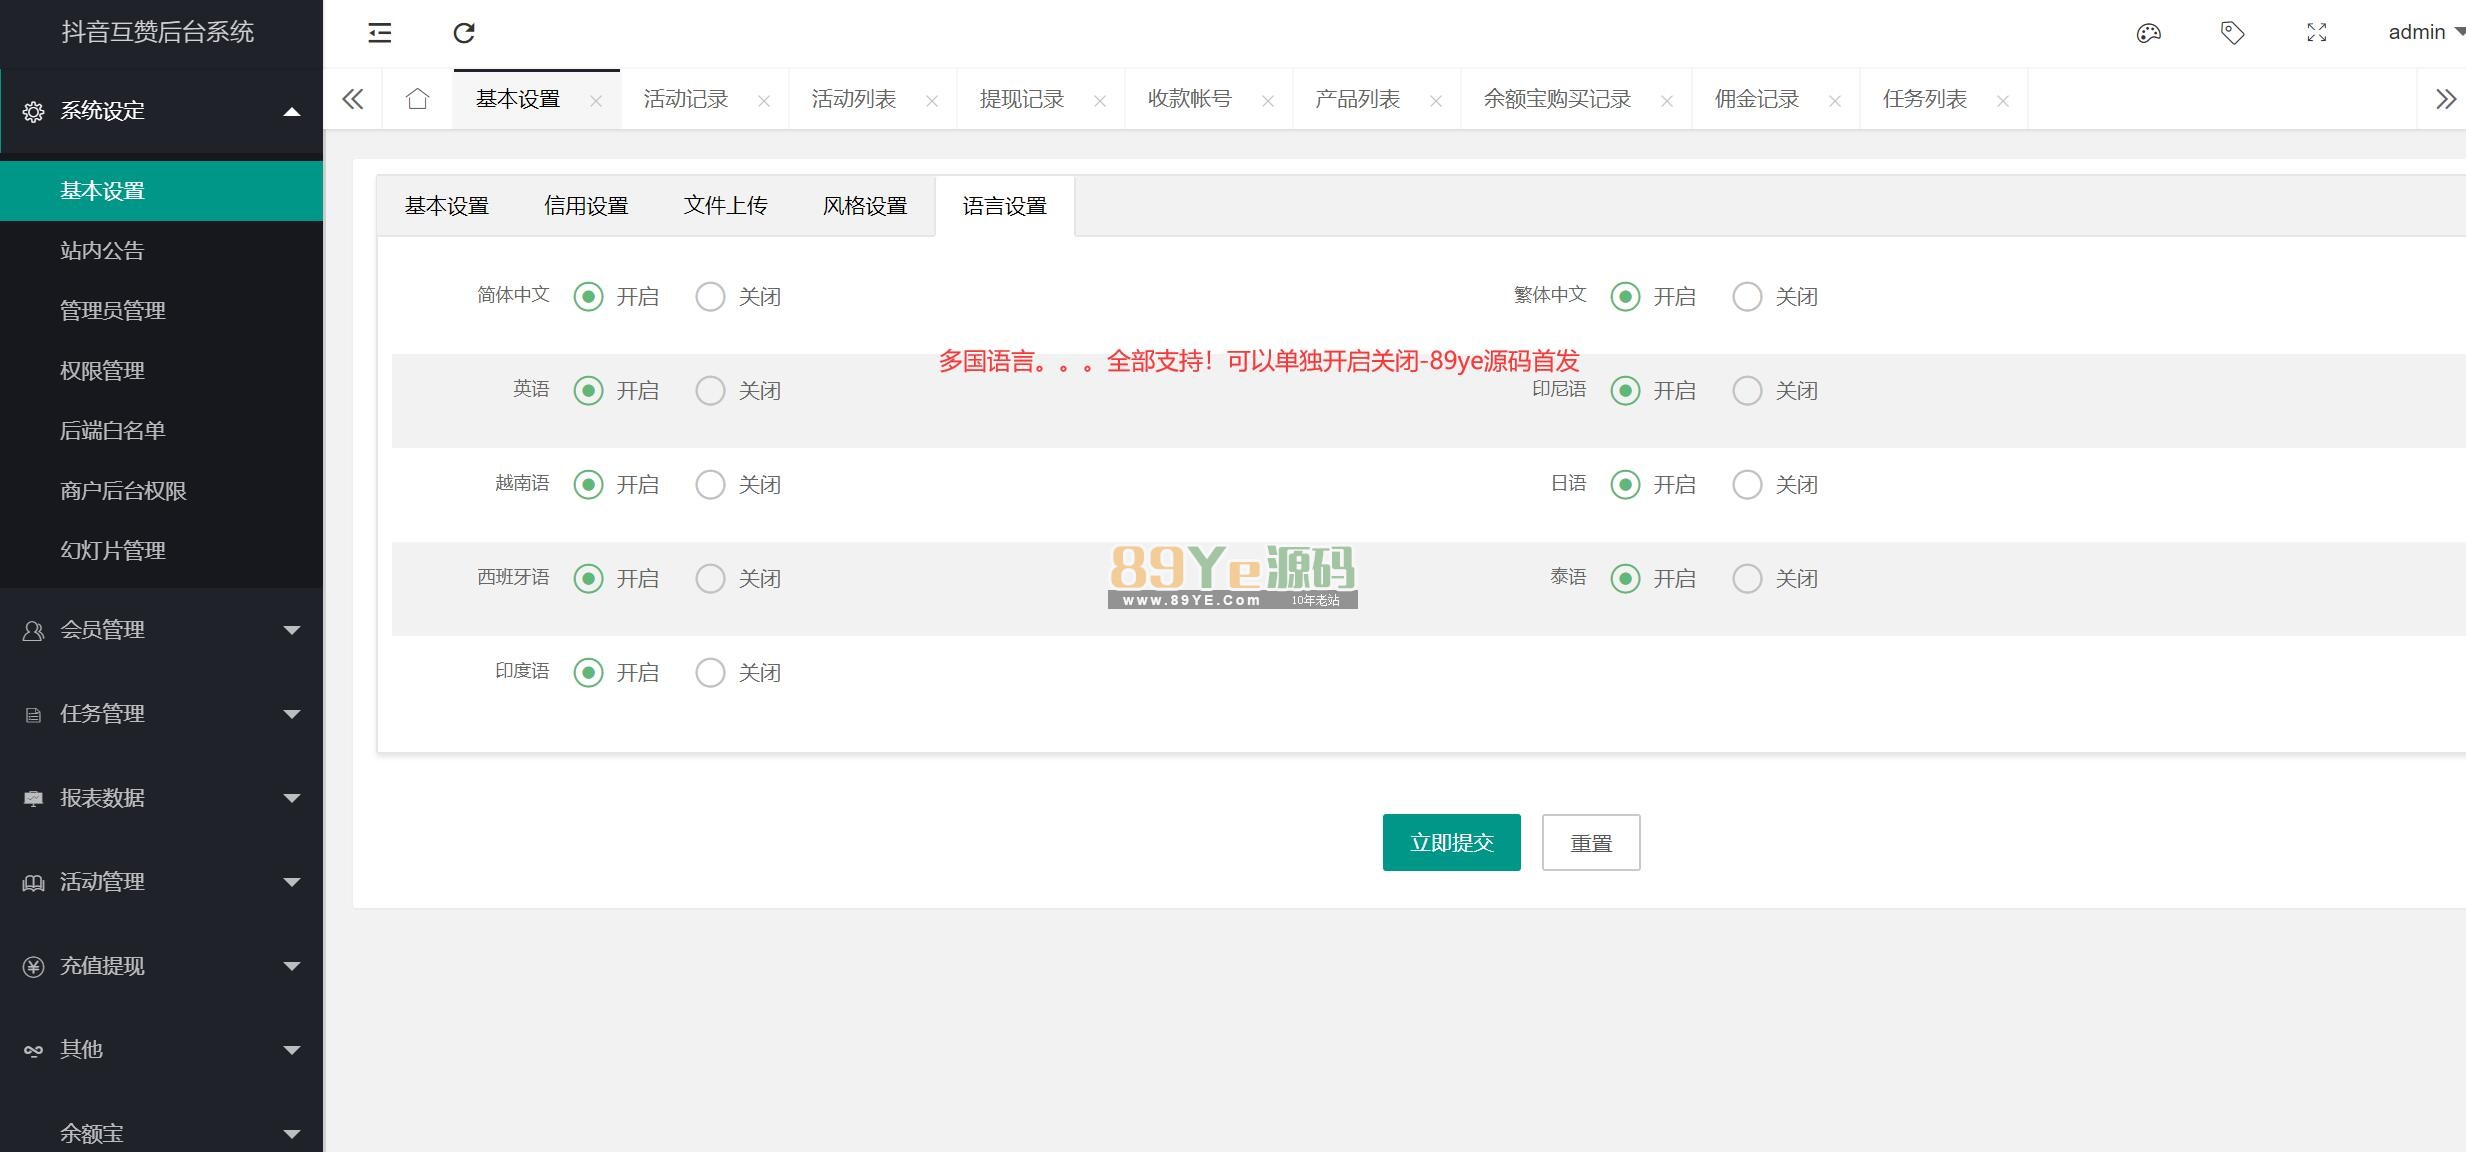Switch to the 风格设置 tab
The image size is (2466, 1152).
click(865, 206)
